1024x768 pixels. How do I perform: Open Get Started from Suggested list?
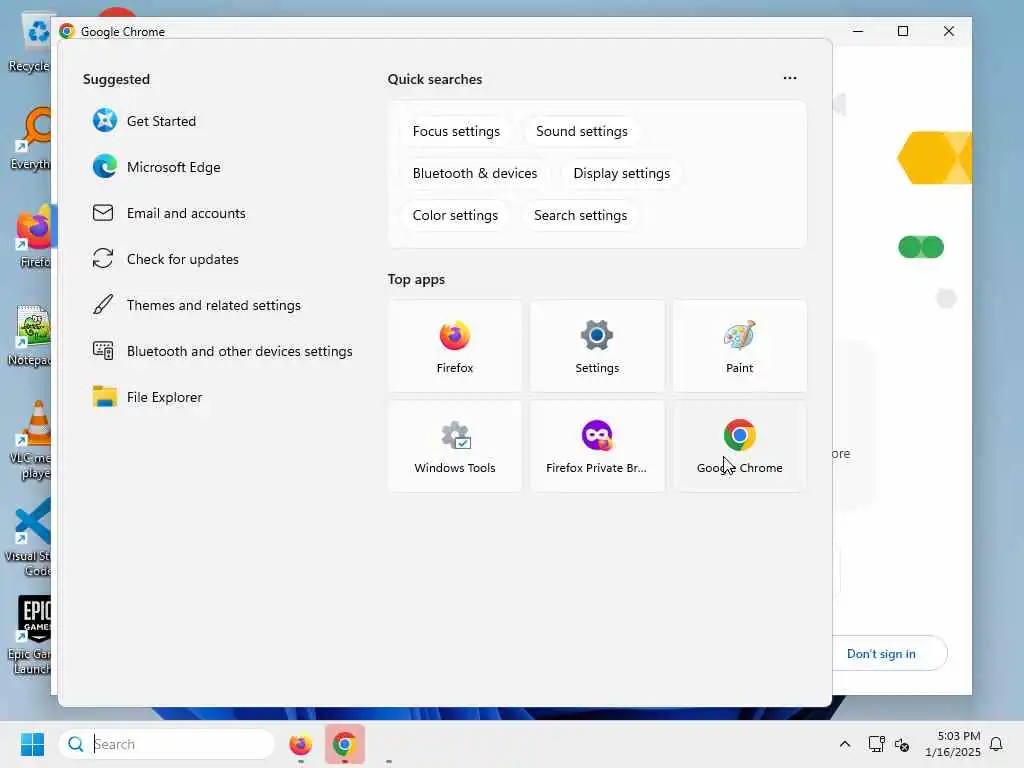pyautogui.click(x=144, y=121)
